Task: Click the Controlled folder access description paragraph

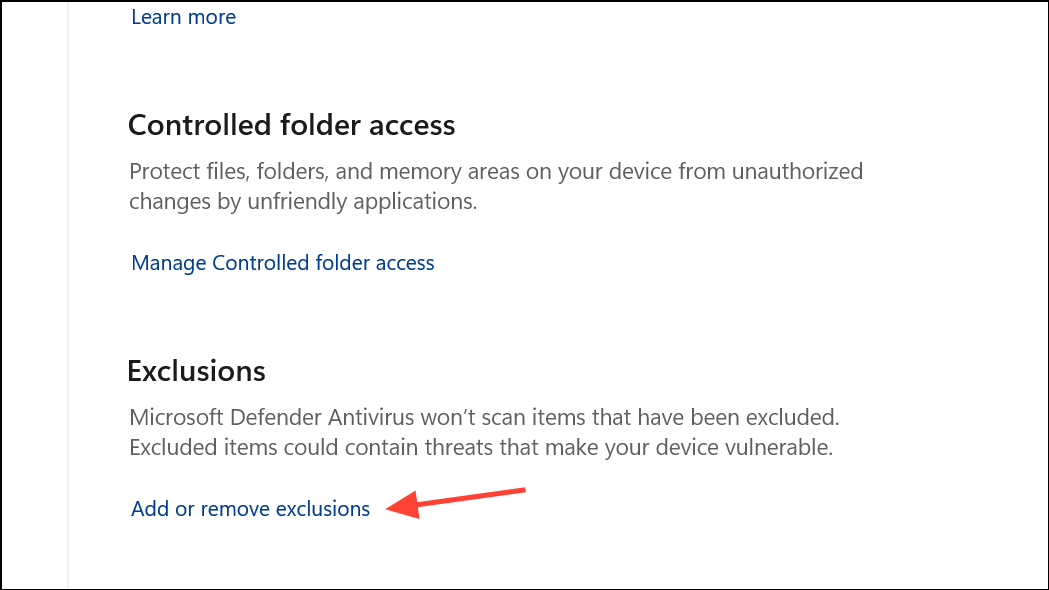Action: point(495,186)
